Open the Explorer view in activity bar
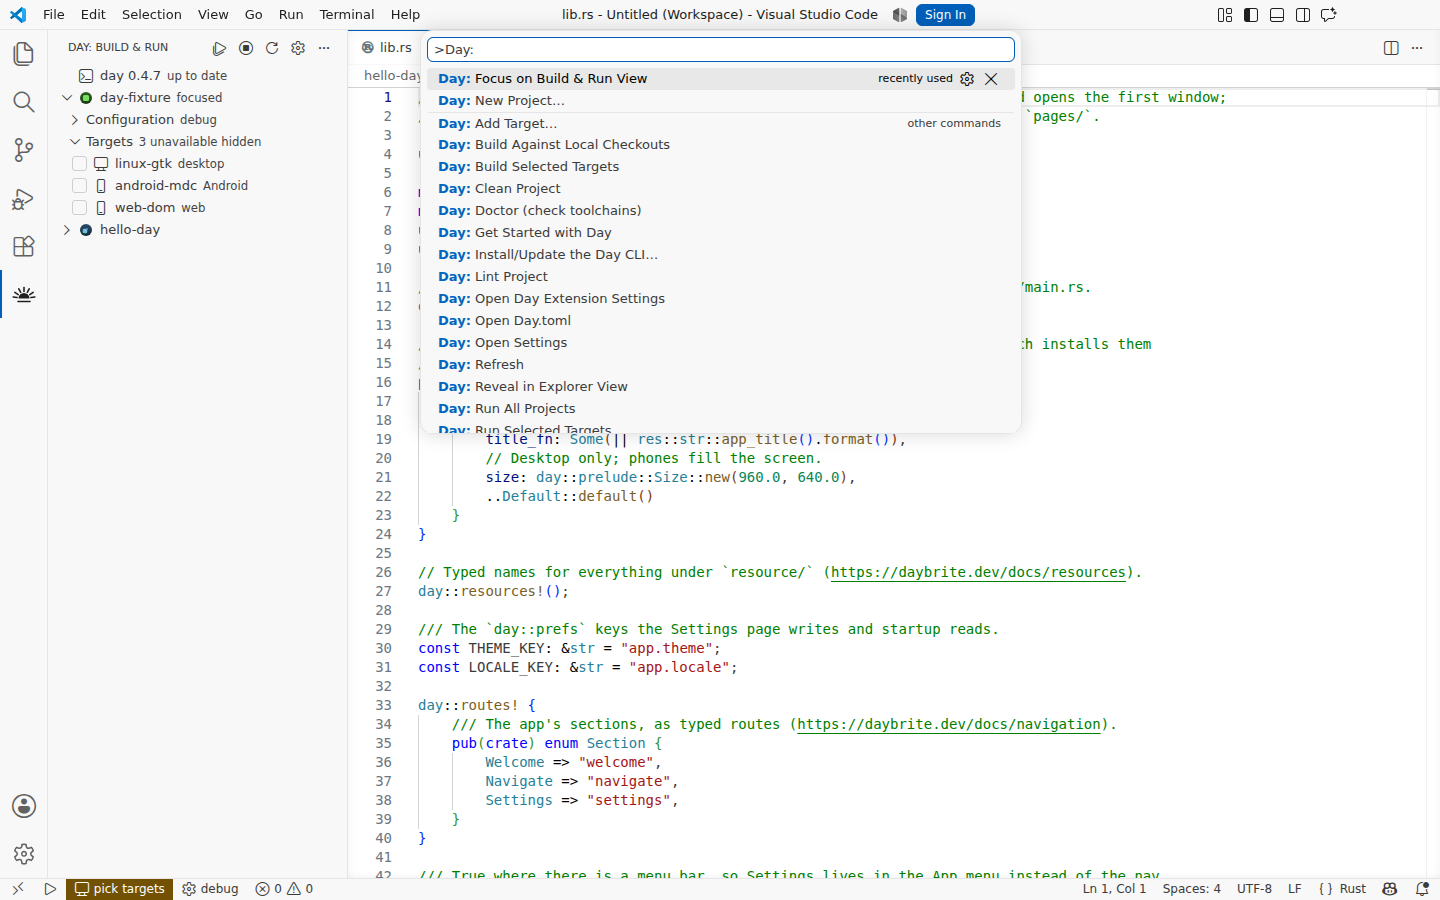The width and height of the screenshot is (1440, 900). coord(24,54)
